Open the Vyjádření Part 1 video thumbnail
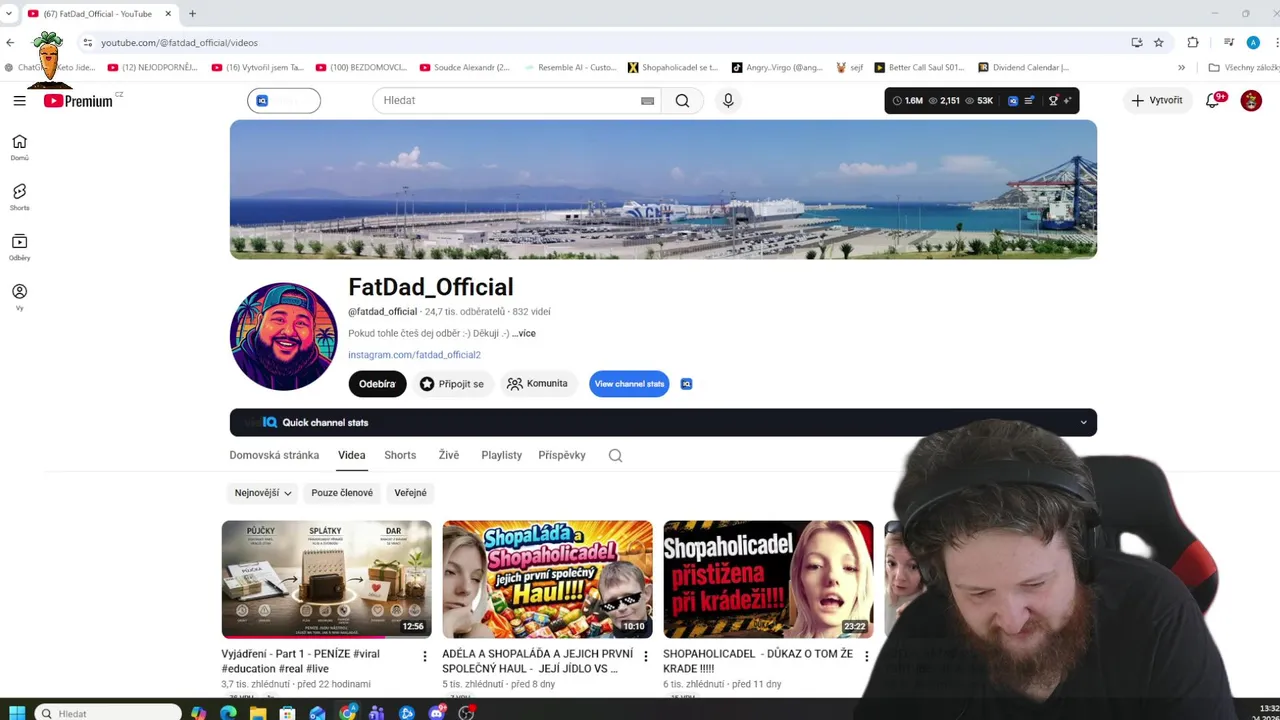Image resolution: width=1280 pixels, height=720 pixels. 326,579
